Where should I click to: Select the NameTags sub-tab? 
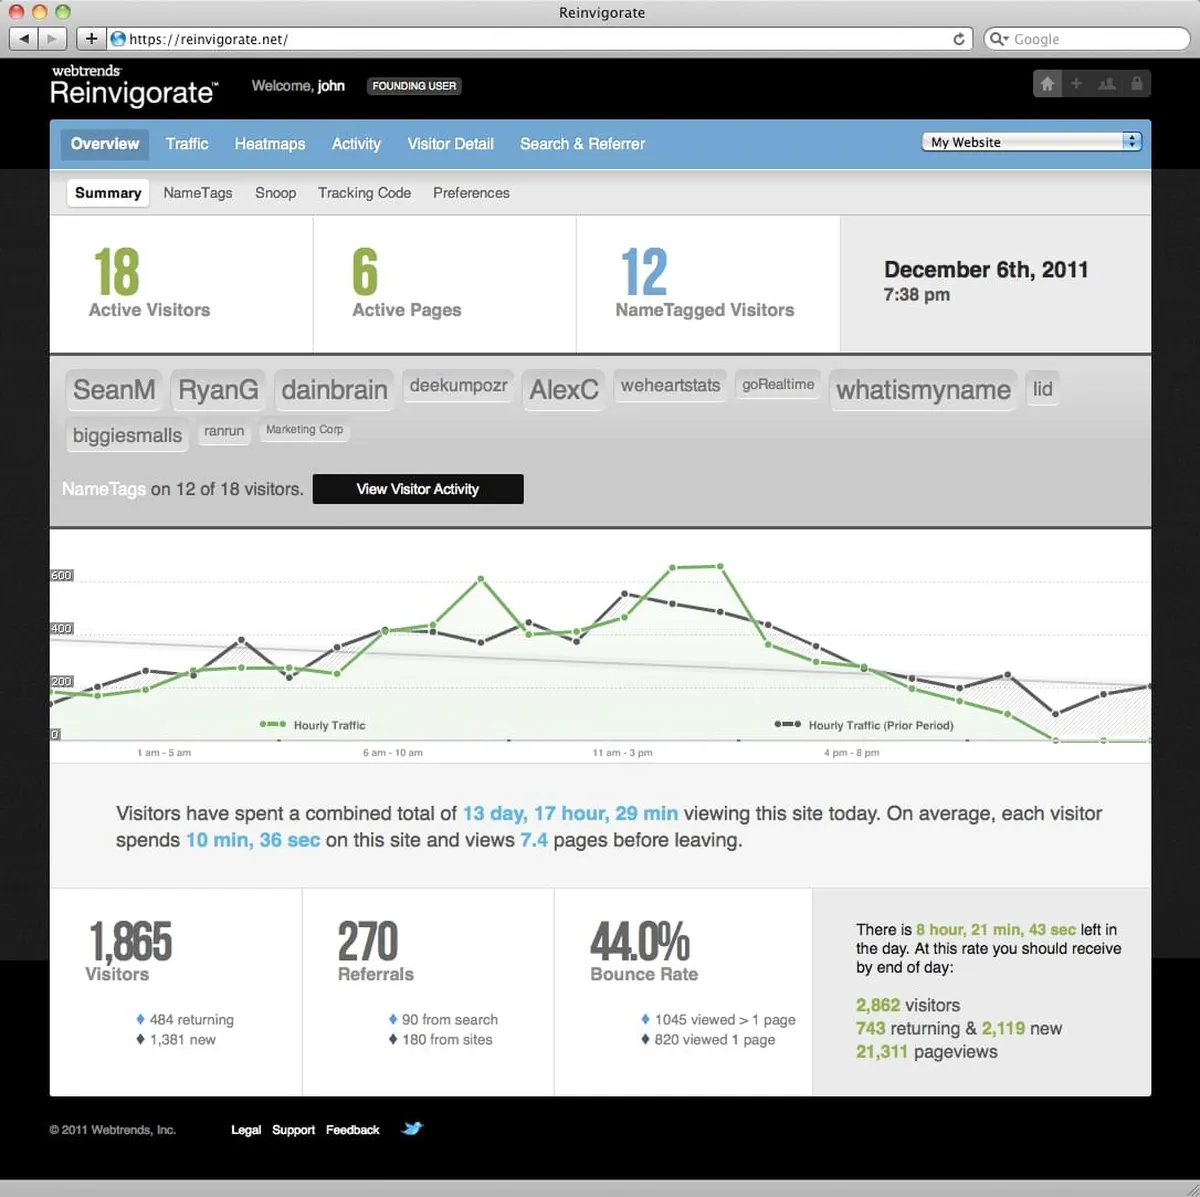pos(198,193)
